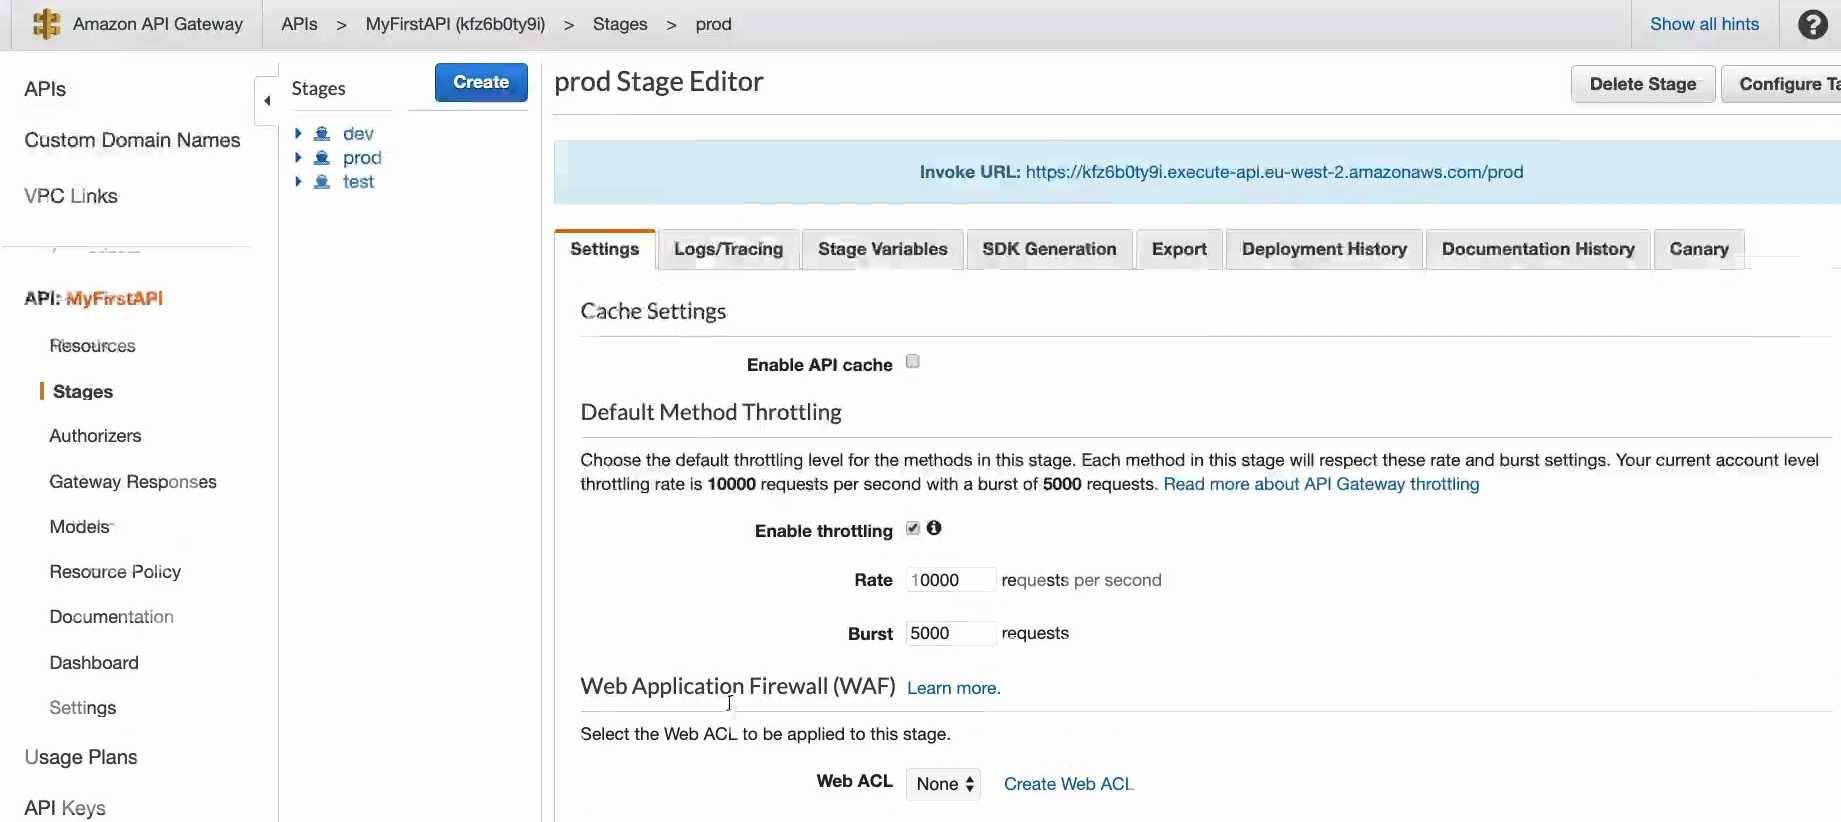Viewport: 1841px width, 822px height.
Task: Collapse the left navigation panel arrow
Action: coord(266,101)
